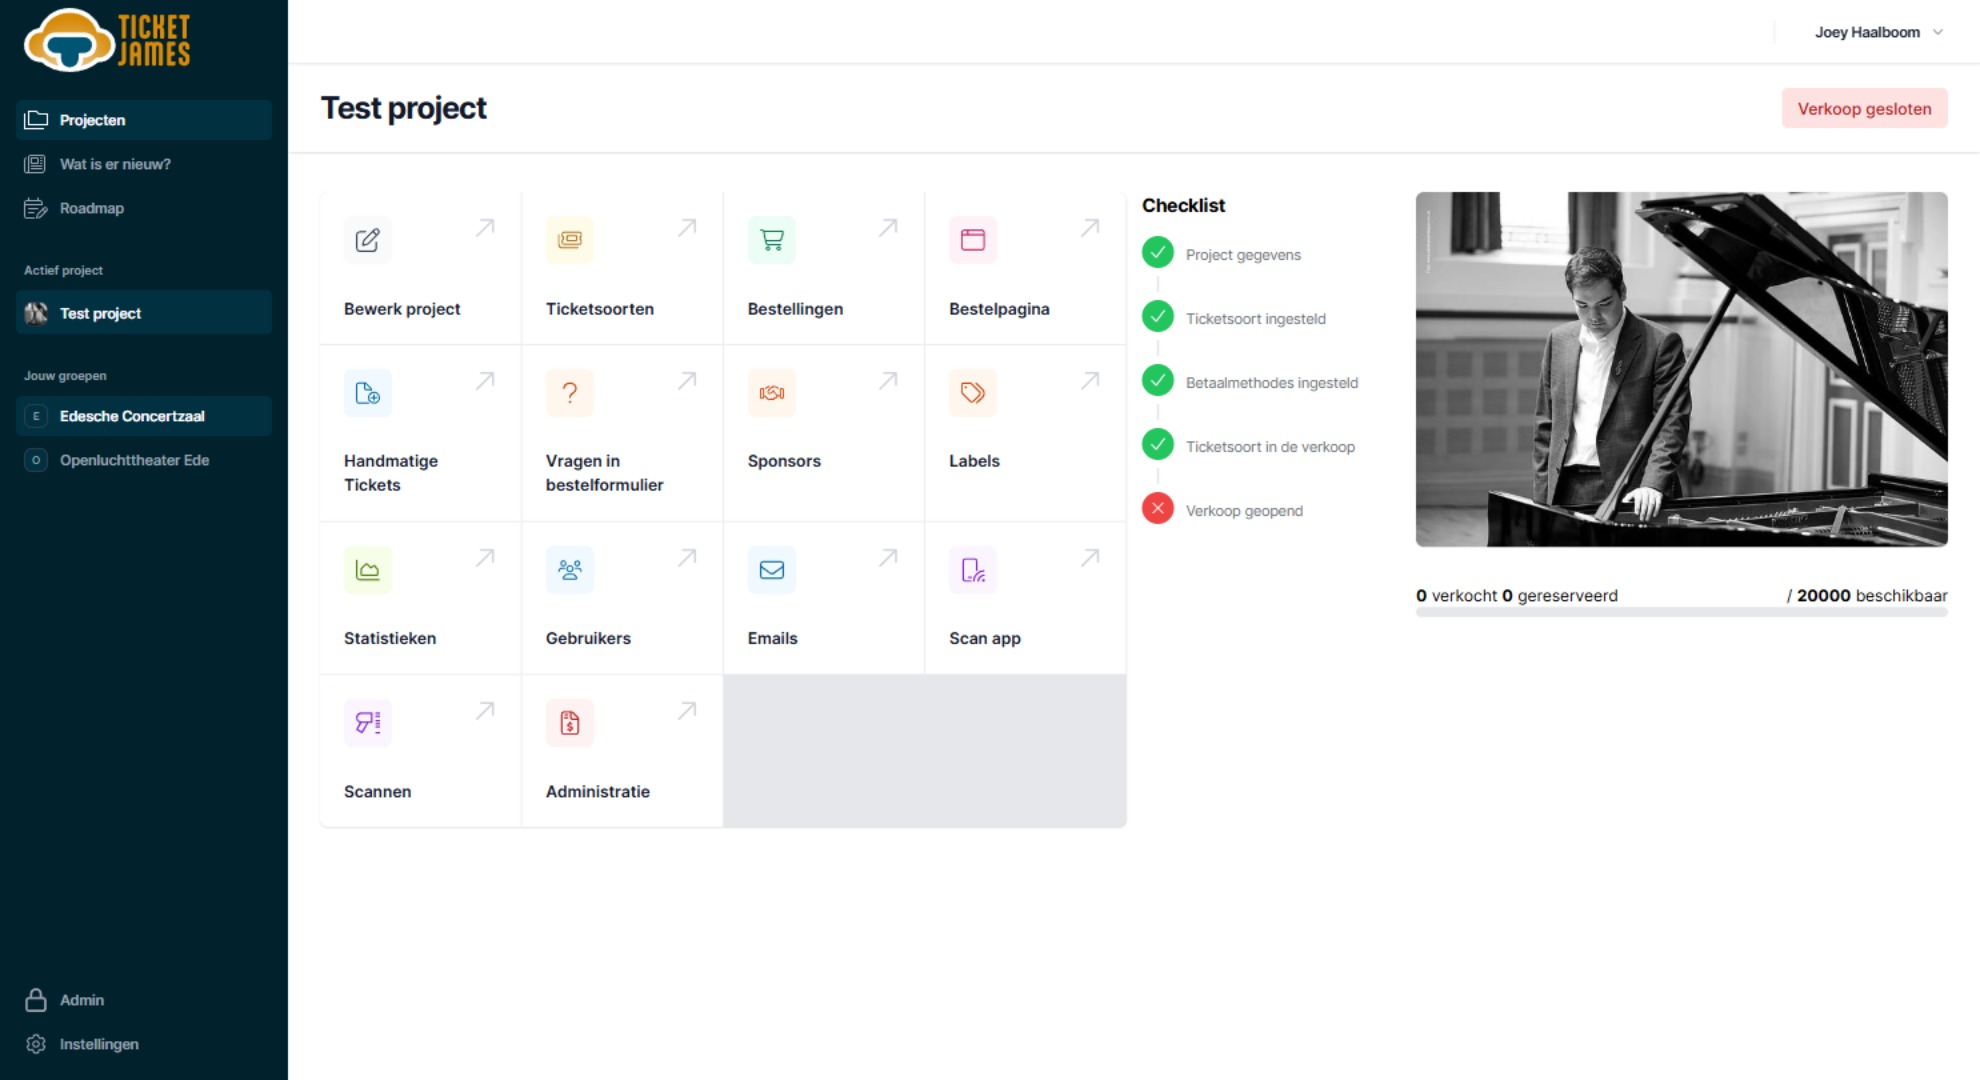Click the arrow on Gebruikers card
The height and width of the screenshot is (1080, 1980).
(687, 558)
